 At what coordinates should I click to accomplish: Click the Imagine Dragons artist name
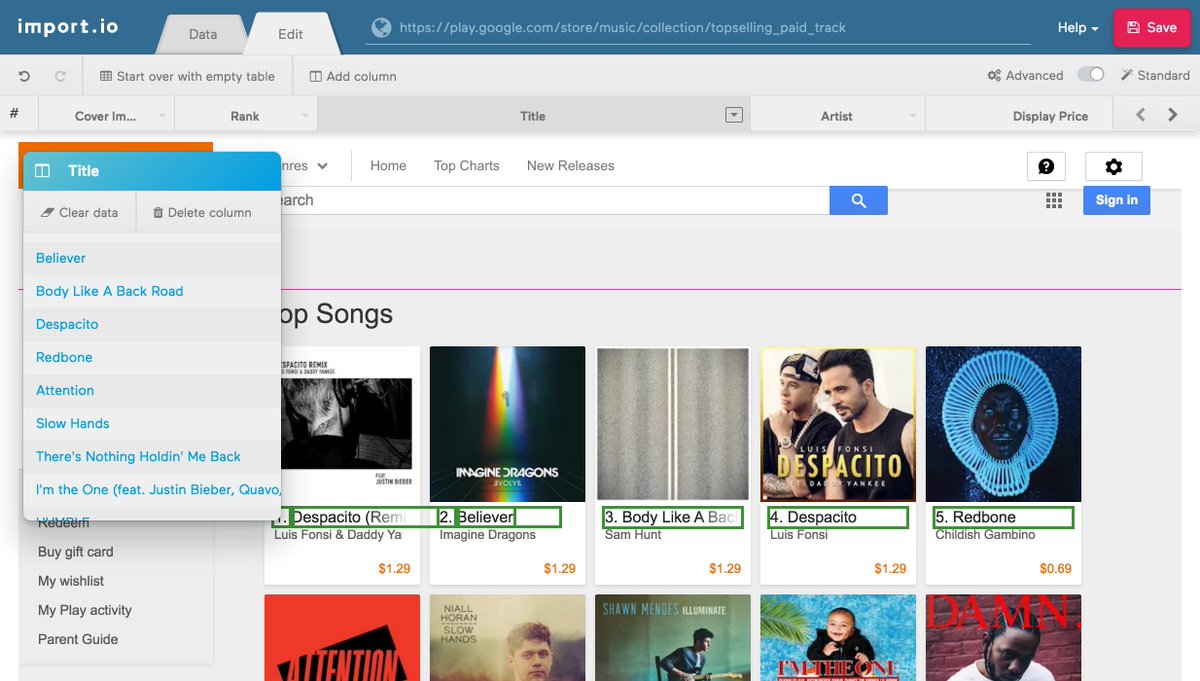pyautogui.click(x=488, y=535)
